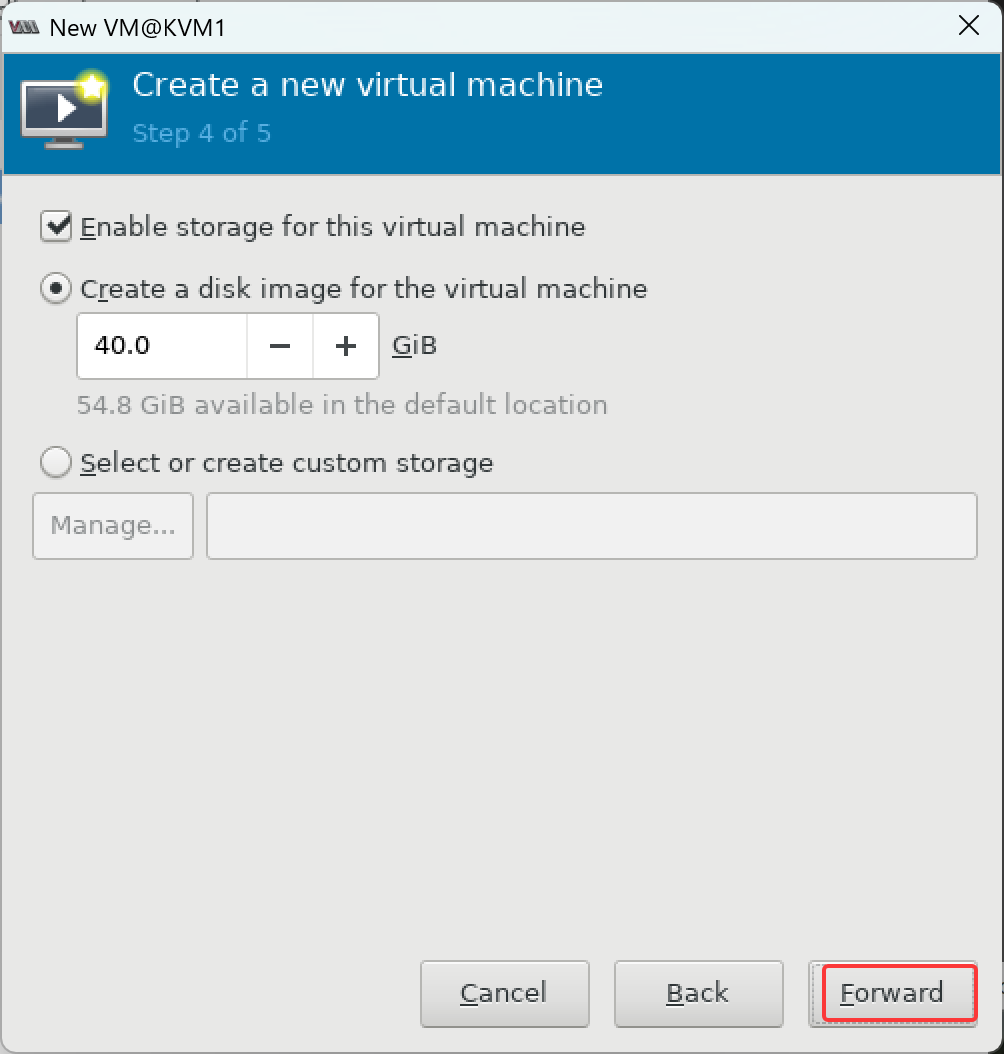Select Create a disk image radio button
Image resolution: width=1004 pixels, height=1054 pixels.
tap(56, 288)
